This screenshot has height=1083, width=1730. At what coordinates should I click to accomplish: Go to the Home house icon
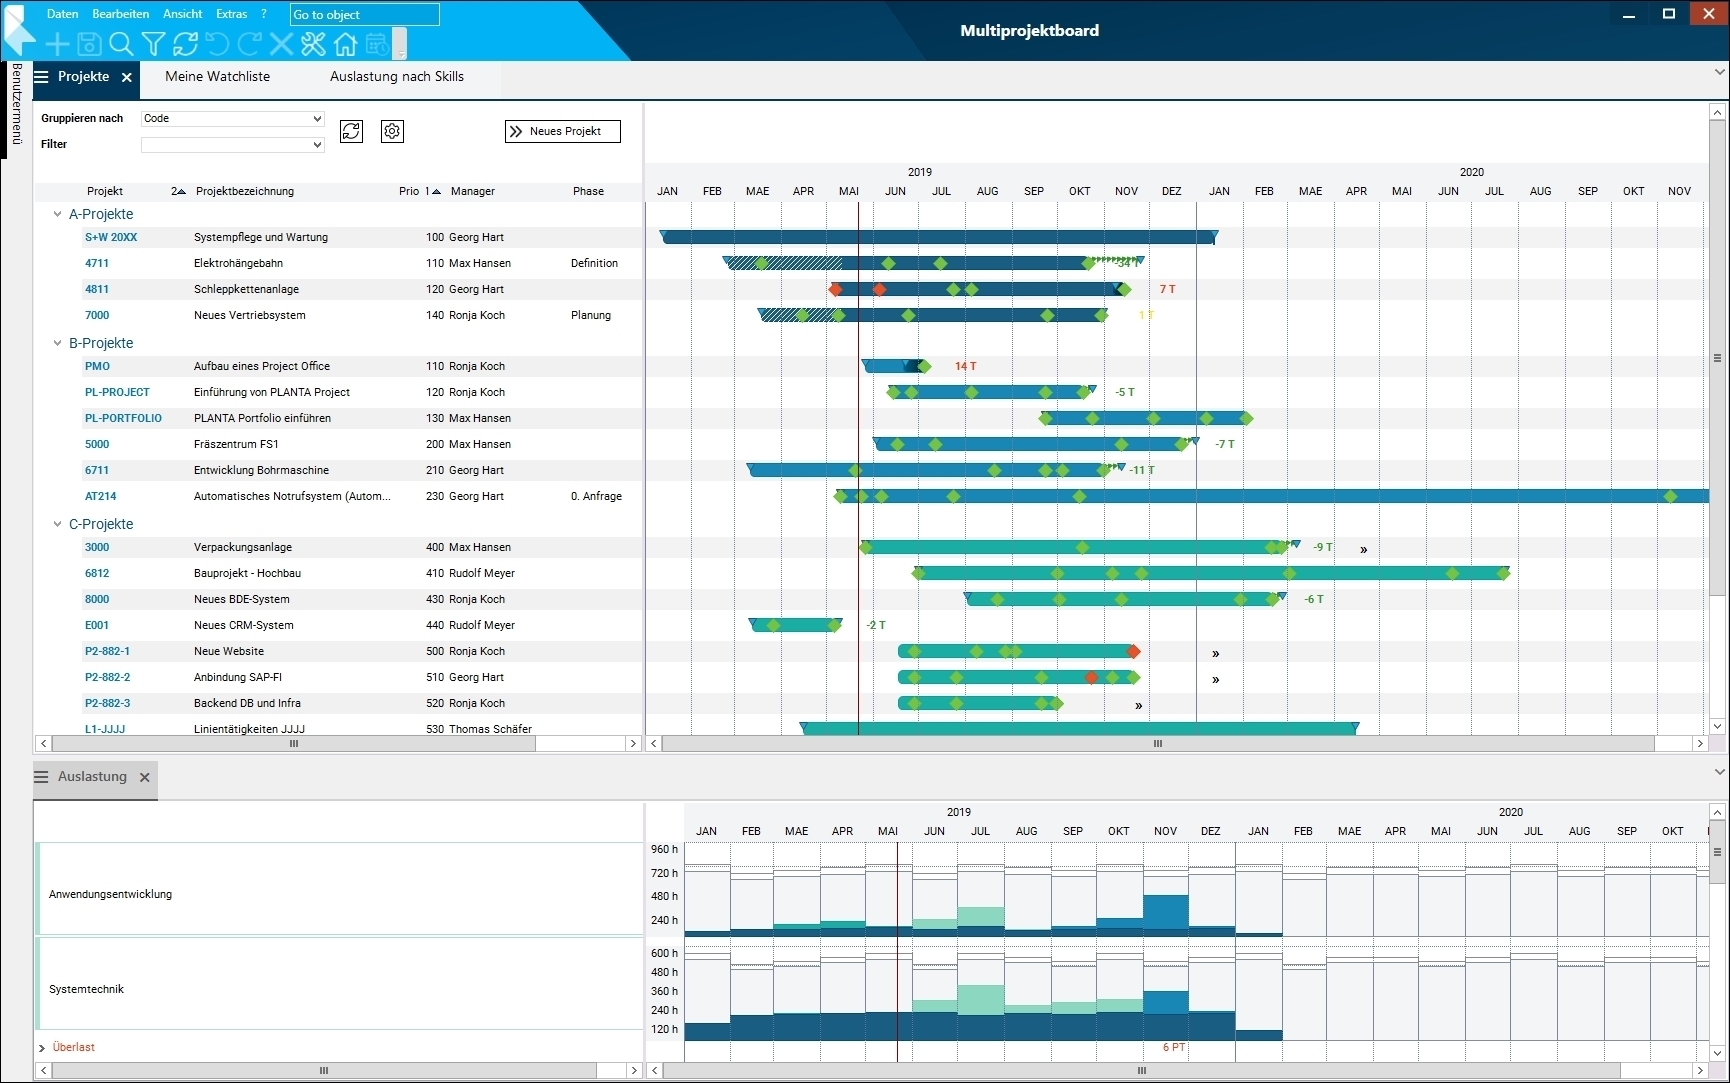tap(345, 44)
